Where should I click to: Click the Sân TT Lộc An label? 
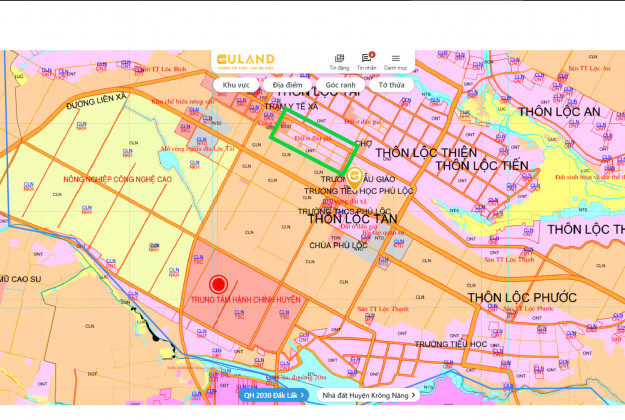pos(589,68)
